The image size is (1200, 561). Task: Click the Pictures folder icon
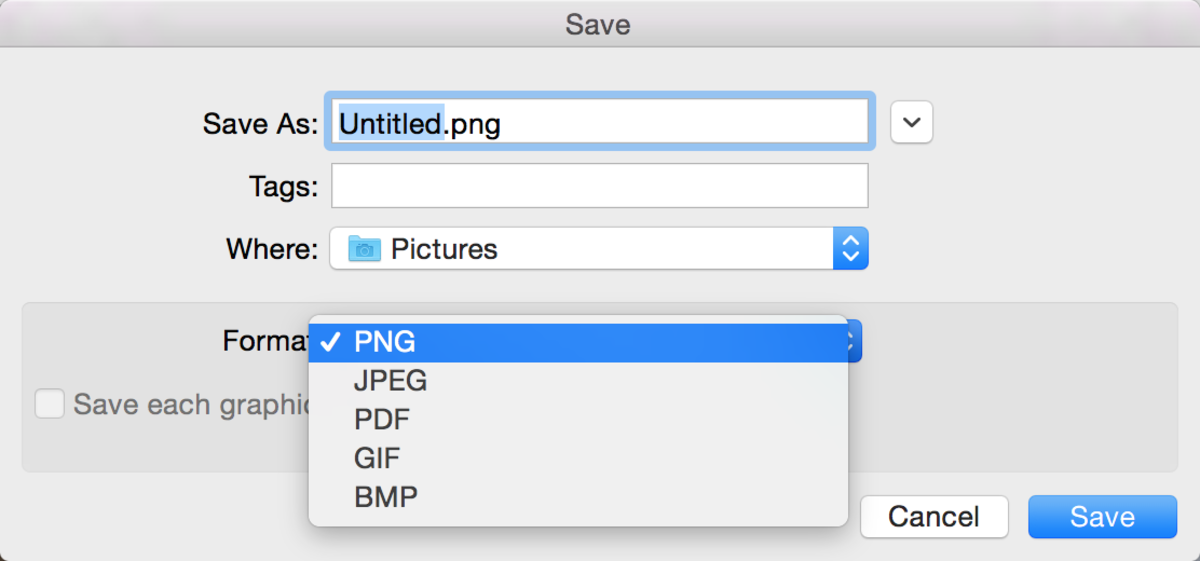pos(364,248)
